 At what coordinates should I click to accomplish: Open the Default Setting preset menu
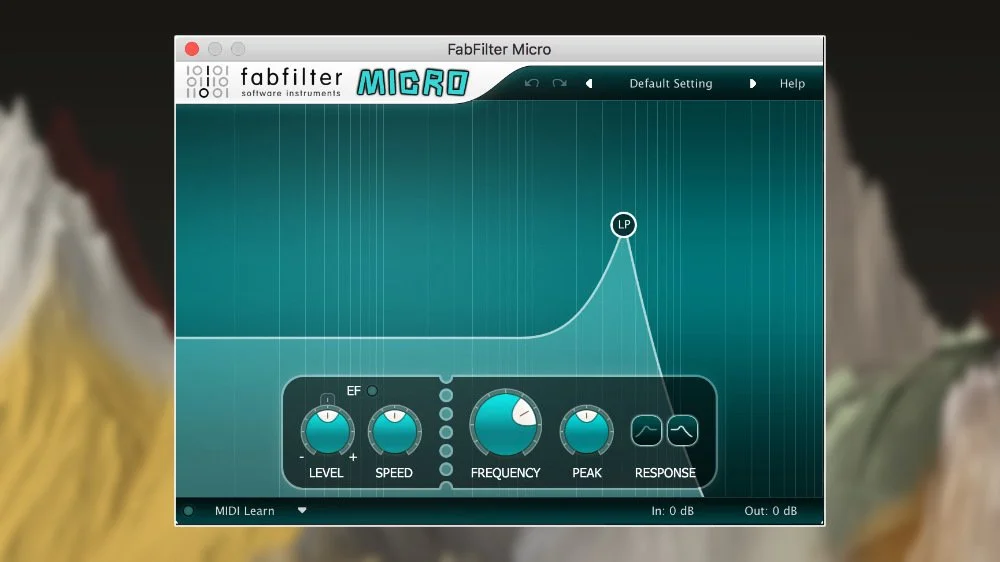tap(671, 84)
